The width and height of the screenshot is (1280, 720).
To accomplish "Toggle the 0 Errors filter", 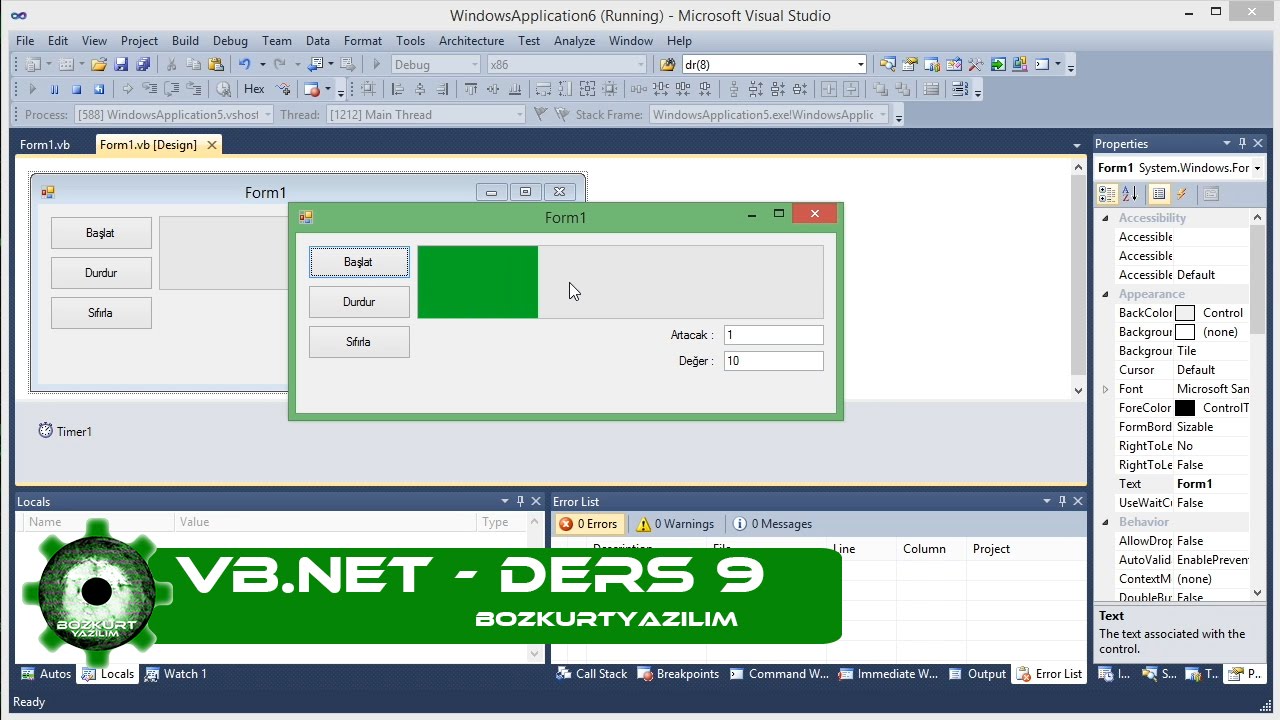I will [x=589, y=524].
